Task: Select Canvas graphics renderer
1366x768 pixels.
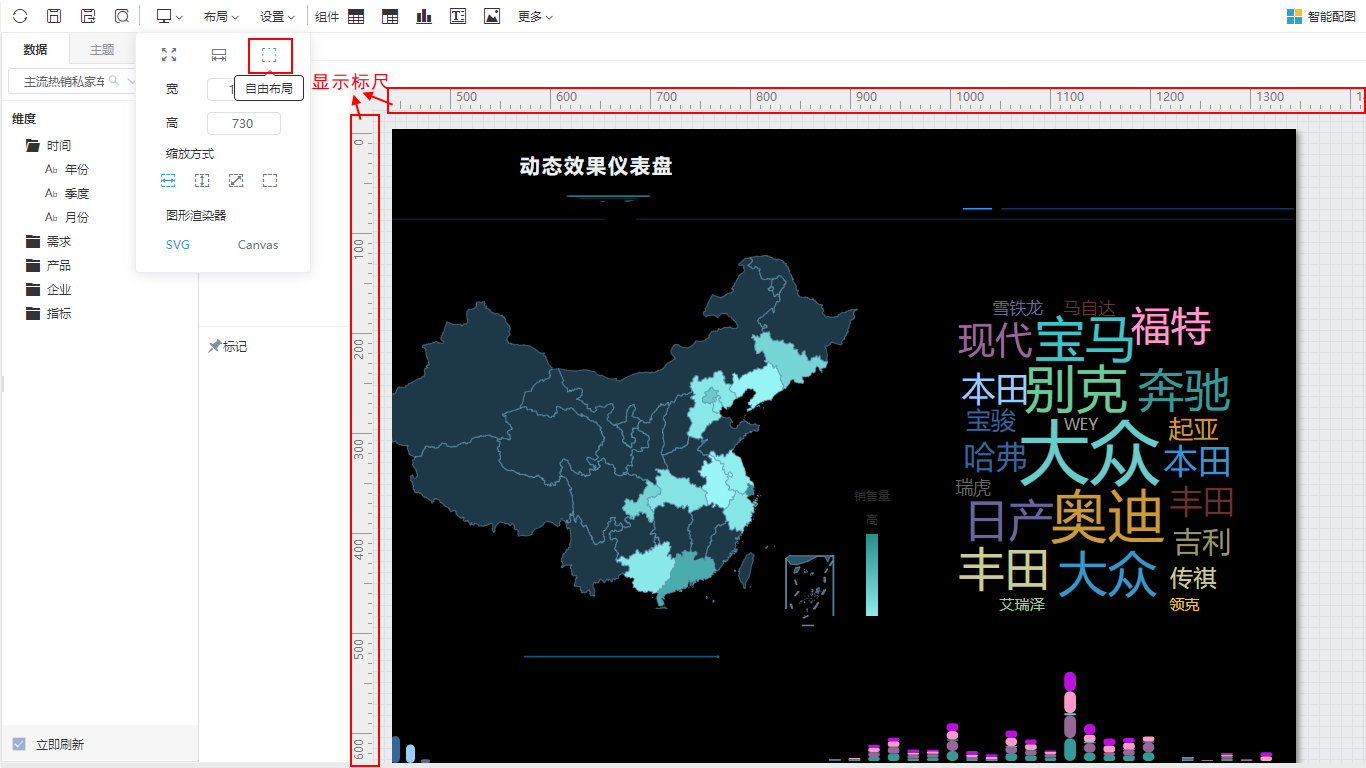Action: (258, 245)
